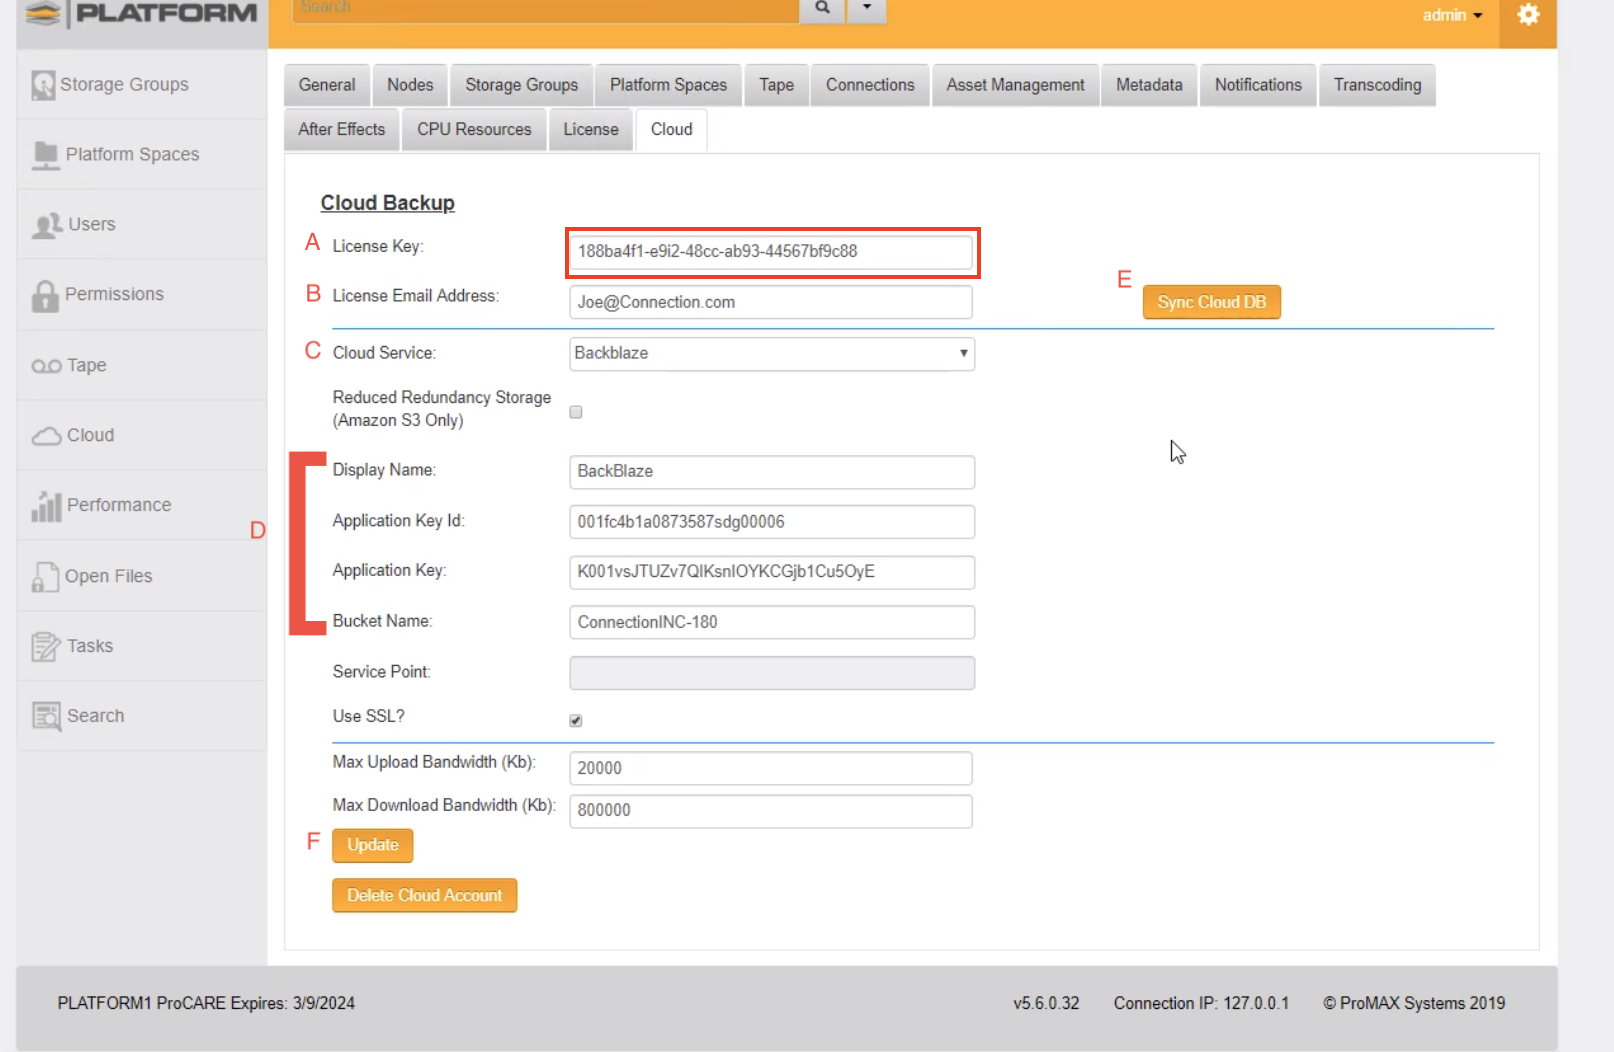Viewport: 1614px width, 1052px height.
Task: Click the Service Point field
Action: (772, 673)
